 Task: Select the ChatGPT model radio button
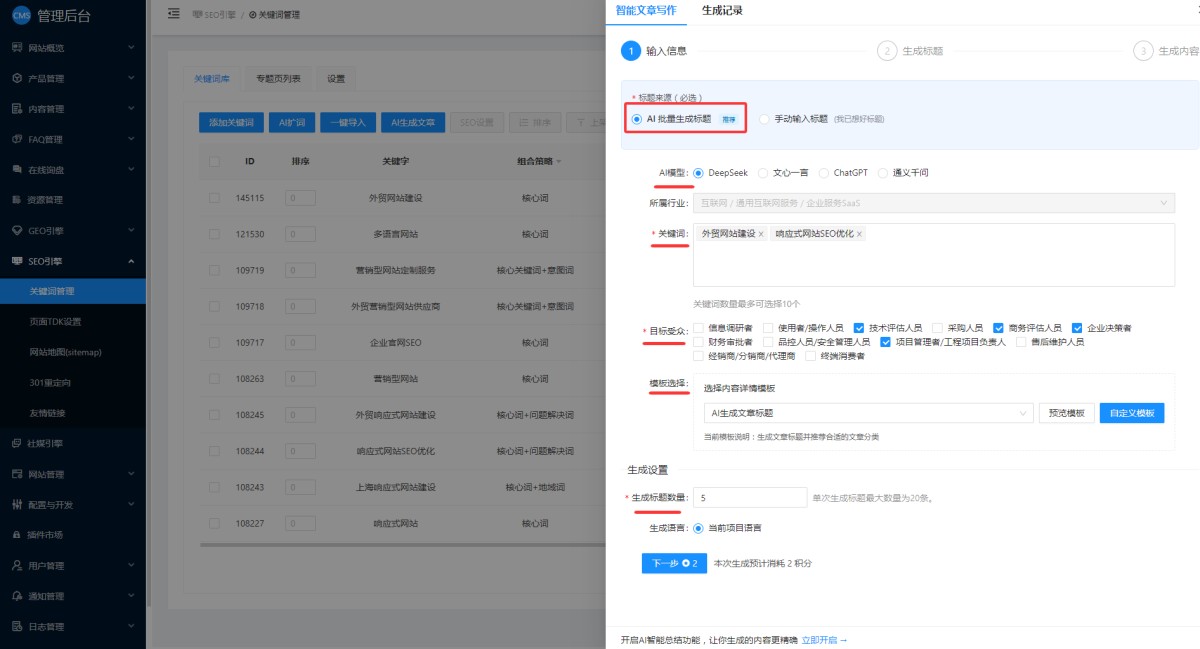[824, 173]
